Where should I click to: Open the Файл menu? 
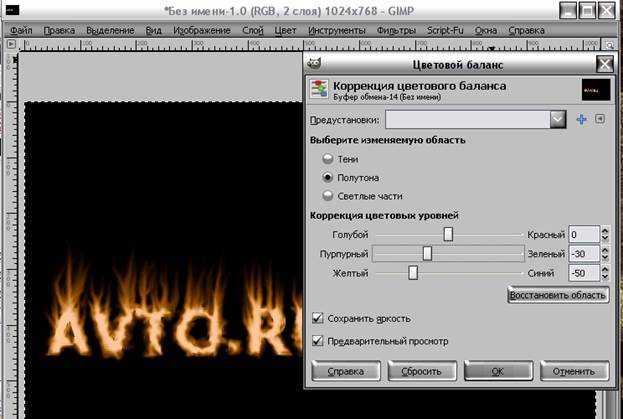21,30
